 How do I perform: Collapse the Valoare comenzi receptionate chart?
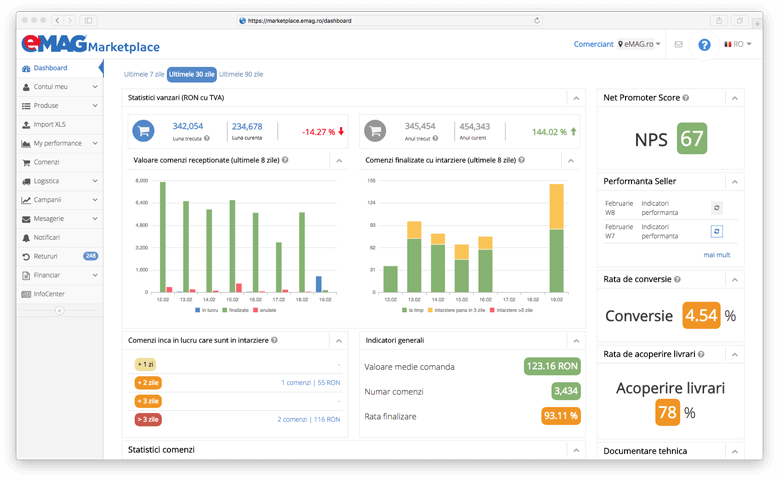coord(339,161)
